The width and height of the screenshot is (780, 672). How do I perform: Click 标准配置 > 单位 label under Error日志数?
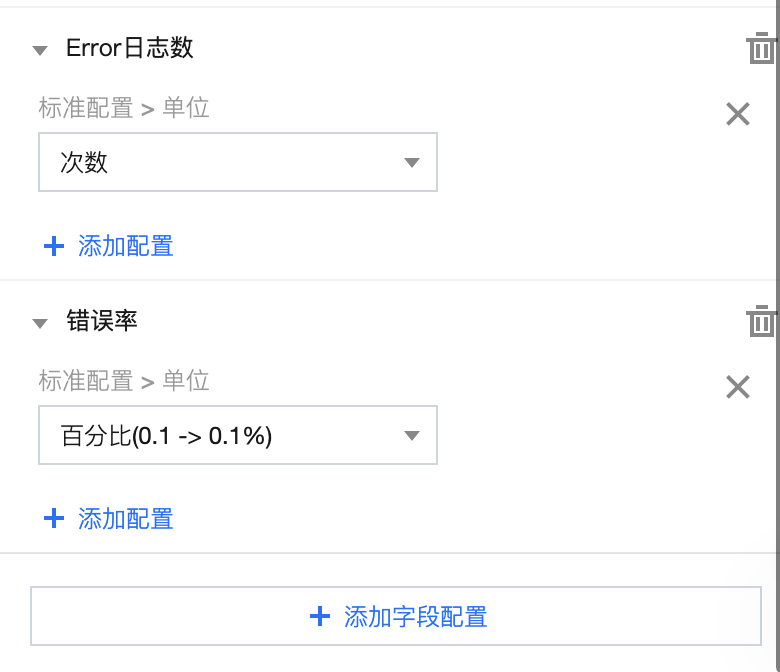click(124, 108)
